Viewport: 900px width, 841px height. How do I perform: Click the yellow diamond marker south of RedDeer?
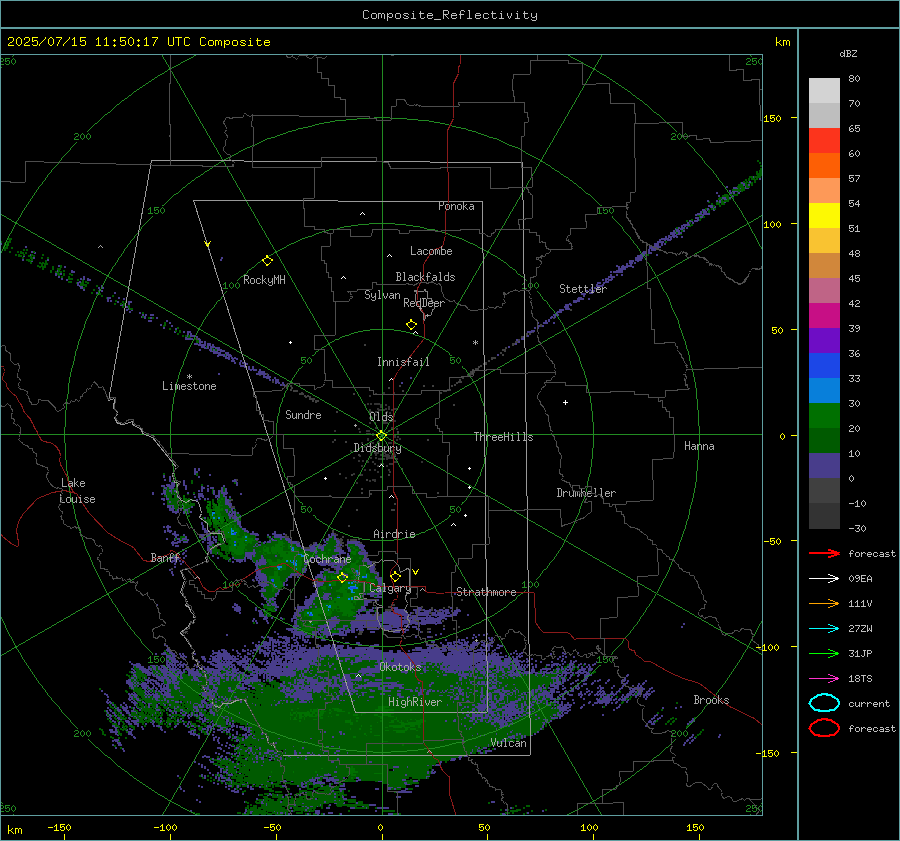click(x=412, y=325)
